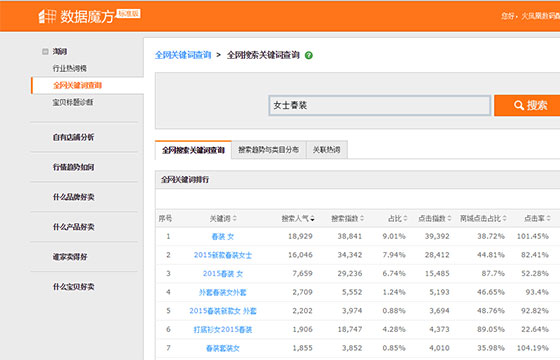Click the percentage 44.81% in row 2
This screenshot has height=360, width=560.
(x=491, y=255)
